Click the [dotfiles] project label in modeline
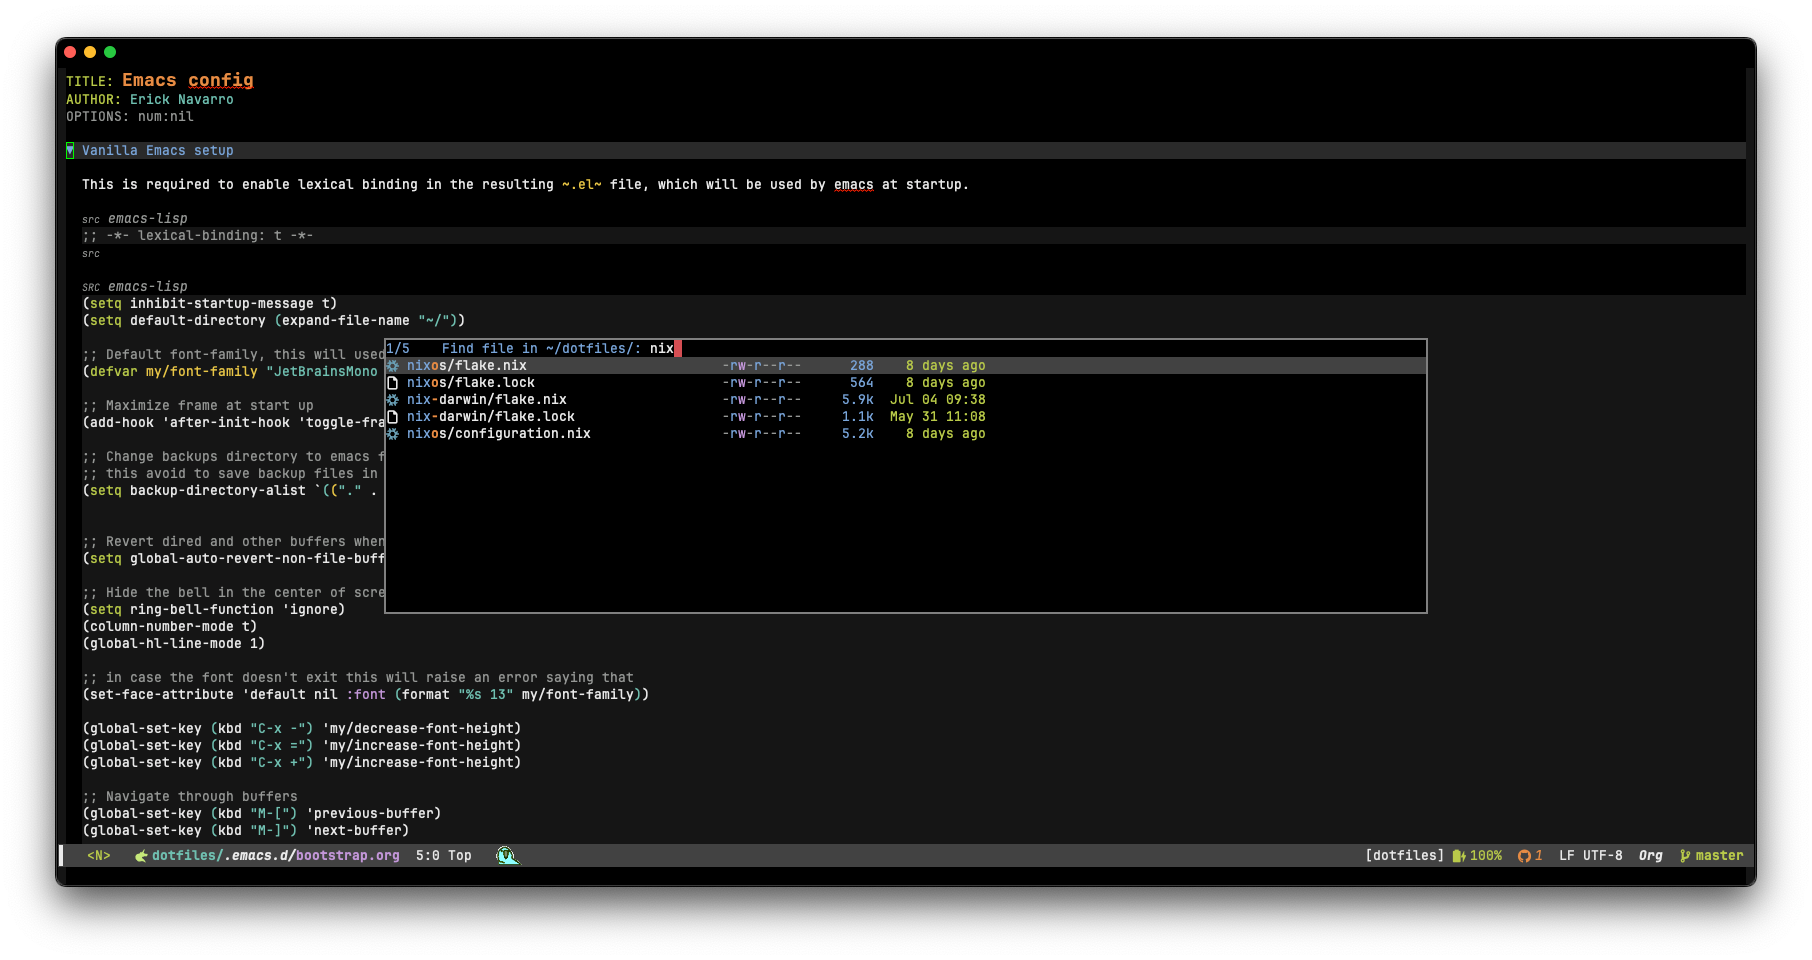The height and width of the screenshot is (960, 1812). pyautogui.click(x=1405, y=856)
